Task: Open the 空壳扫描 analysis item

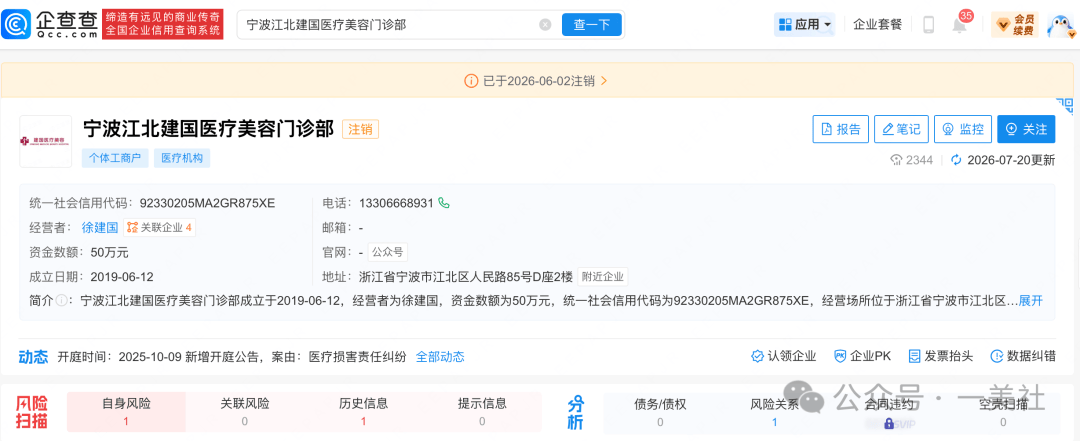Action: 1003,412
